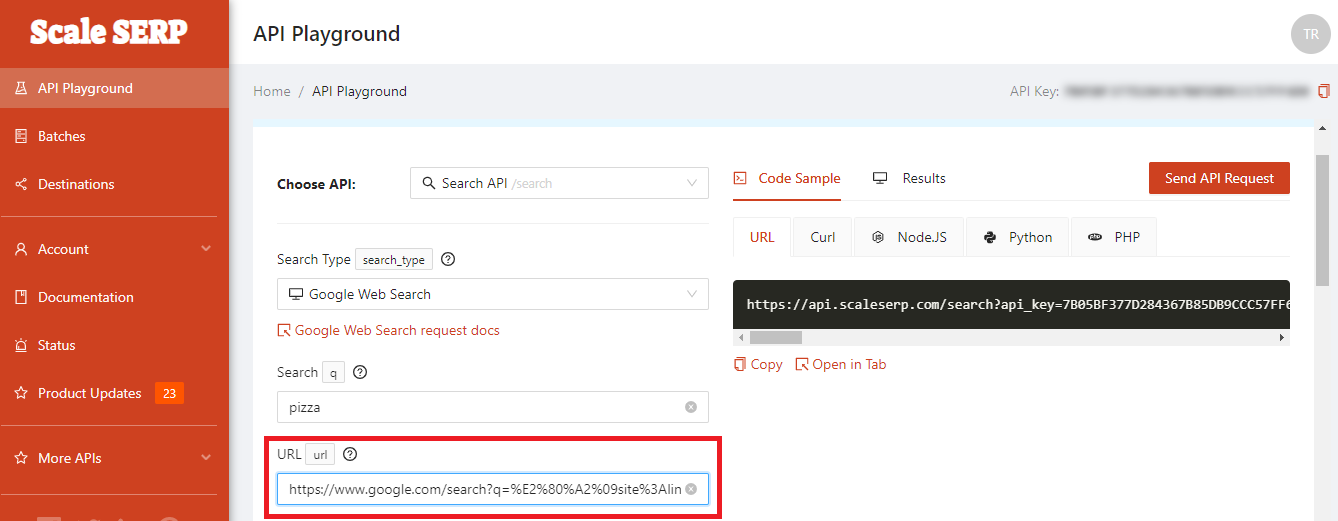The width and height of the screenshot is (1338, 521).
Task: Click the Scale SERP logo
Action: (108, 32)
